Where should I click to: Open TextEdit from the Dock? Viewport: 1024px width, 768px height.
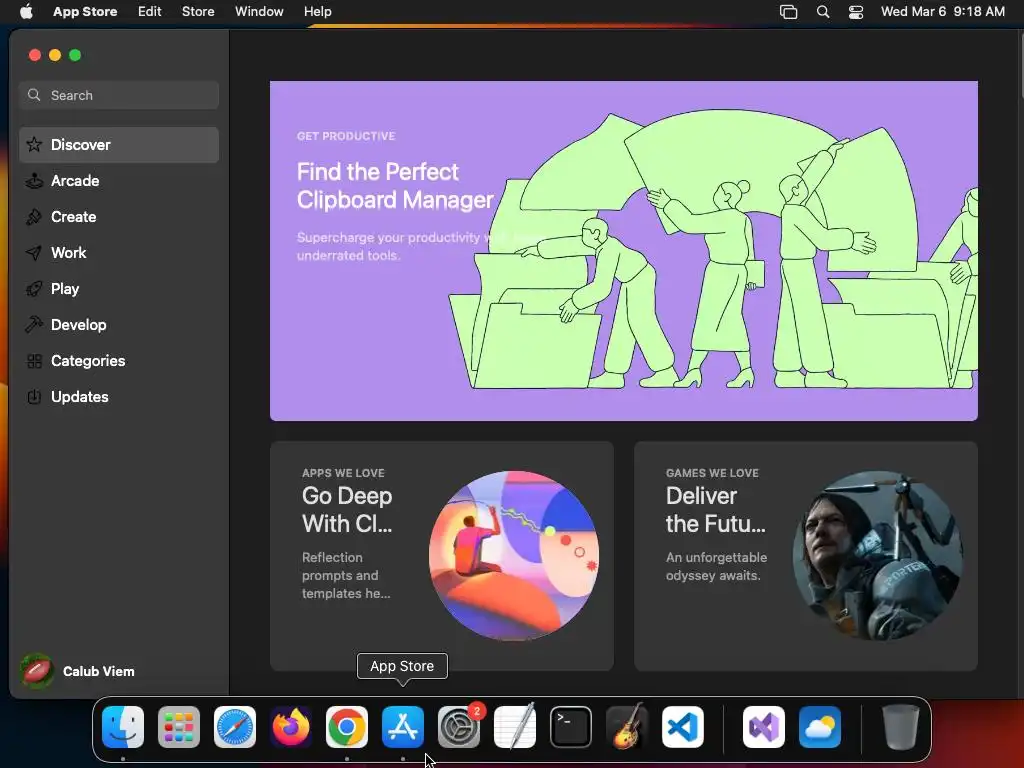tap(515, 727)
